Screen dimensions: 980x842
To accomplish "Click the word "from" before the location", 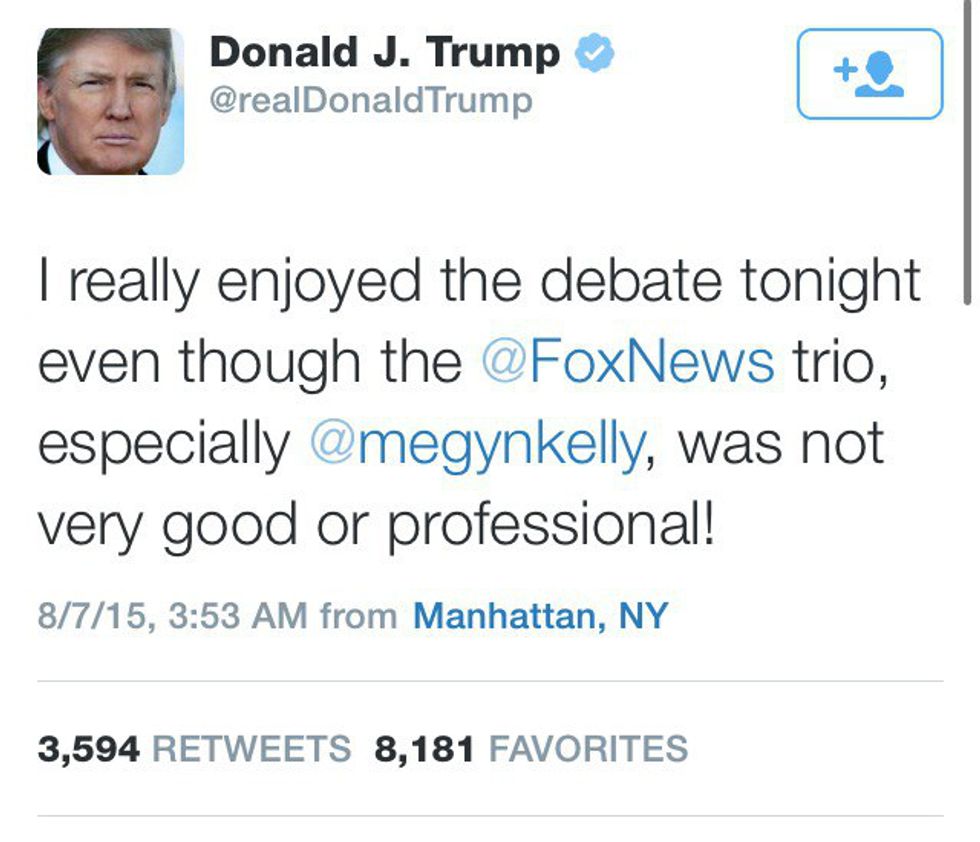I will (x=358, y=615).
